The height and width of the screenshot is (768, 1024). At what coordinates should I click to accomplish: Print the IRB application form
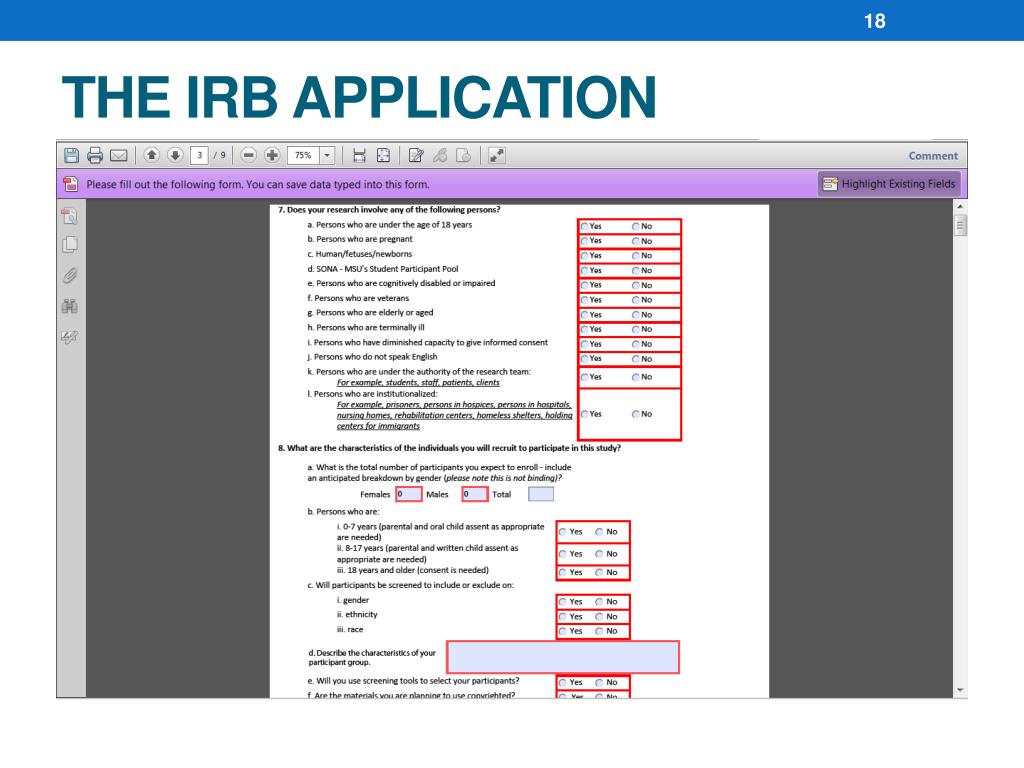[95, 155]
